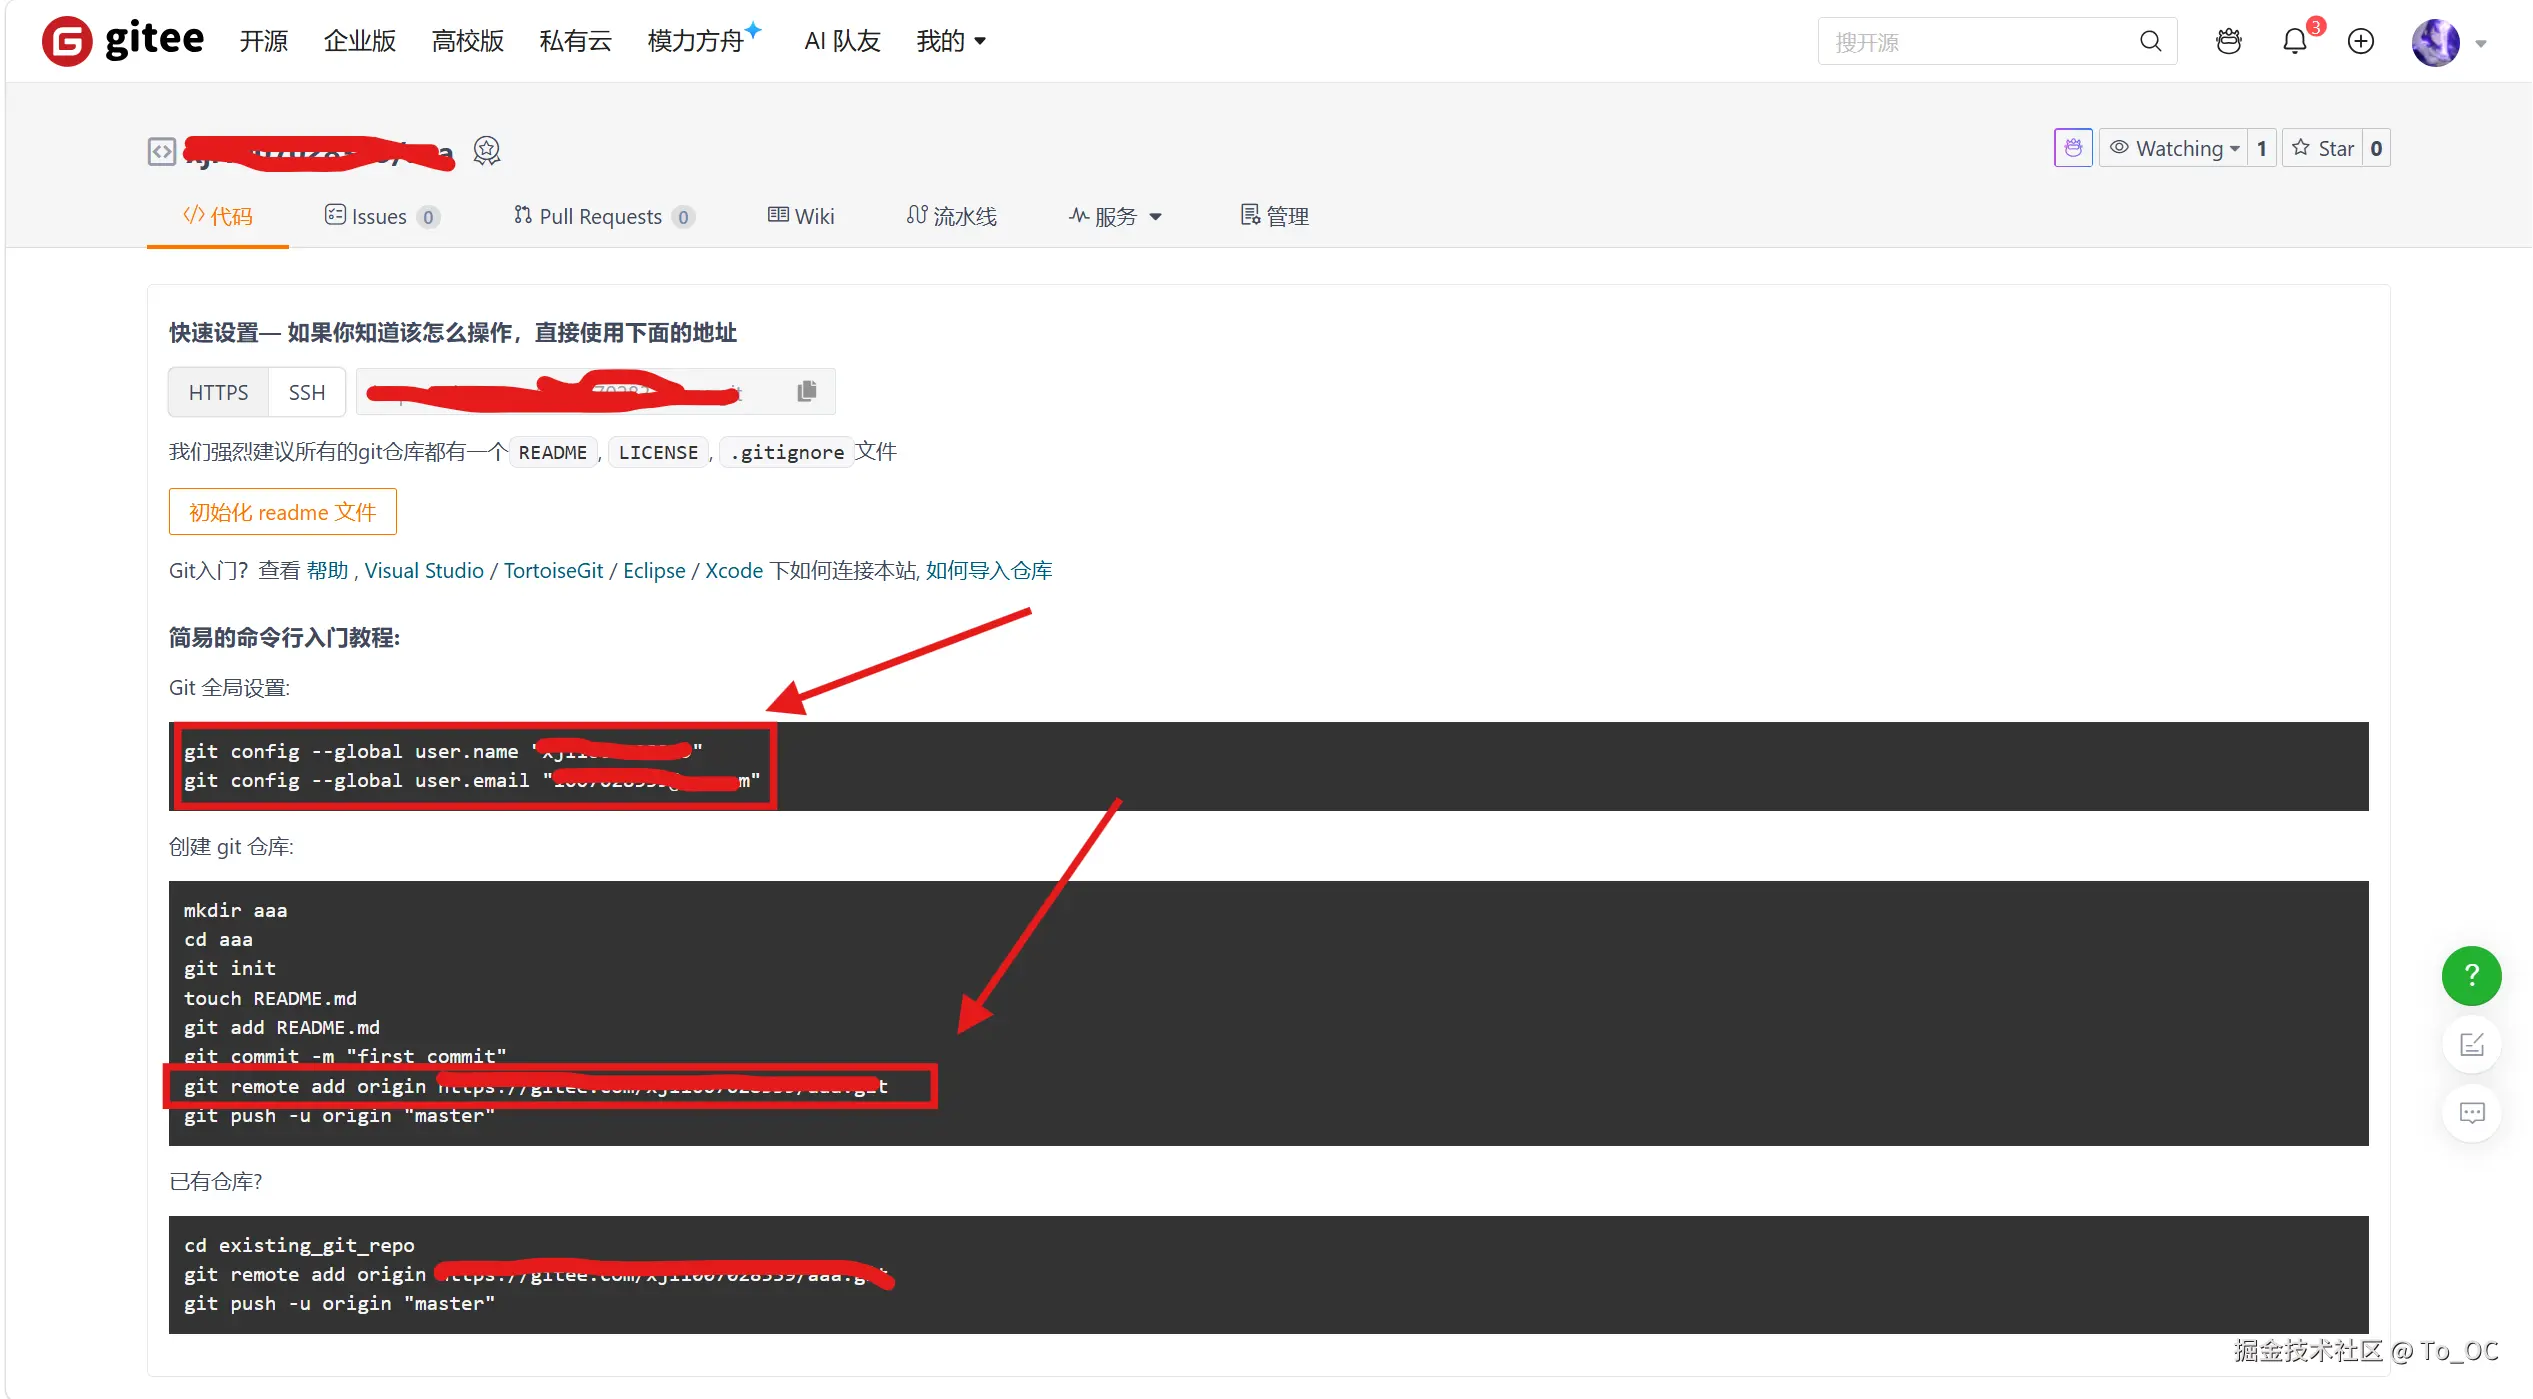Select the SSH protocol option

[307, 392]
